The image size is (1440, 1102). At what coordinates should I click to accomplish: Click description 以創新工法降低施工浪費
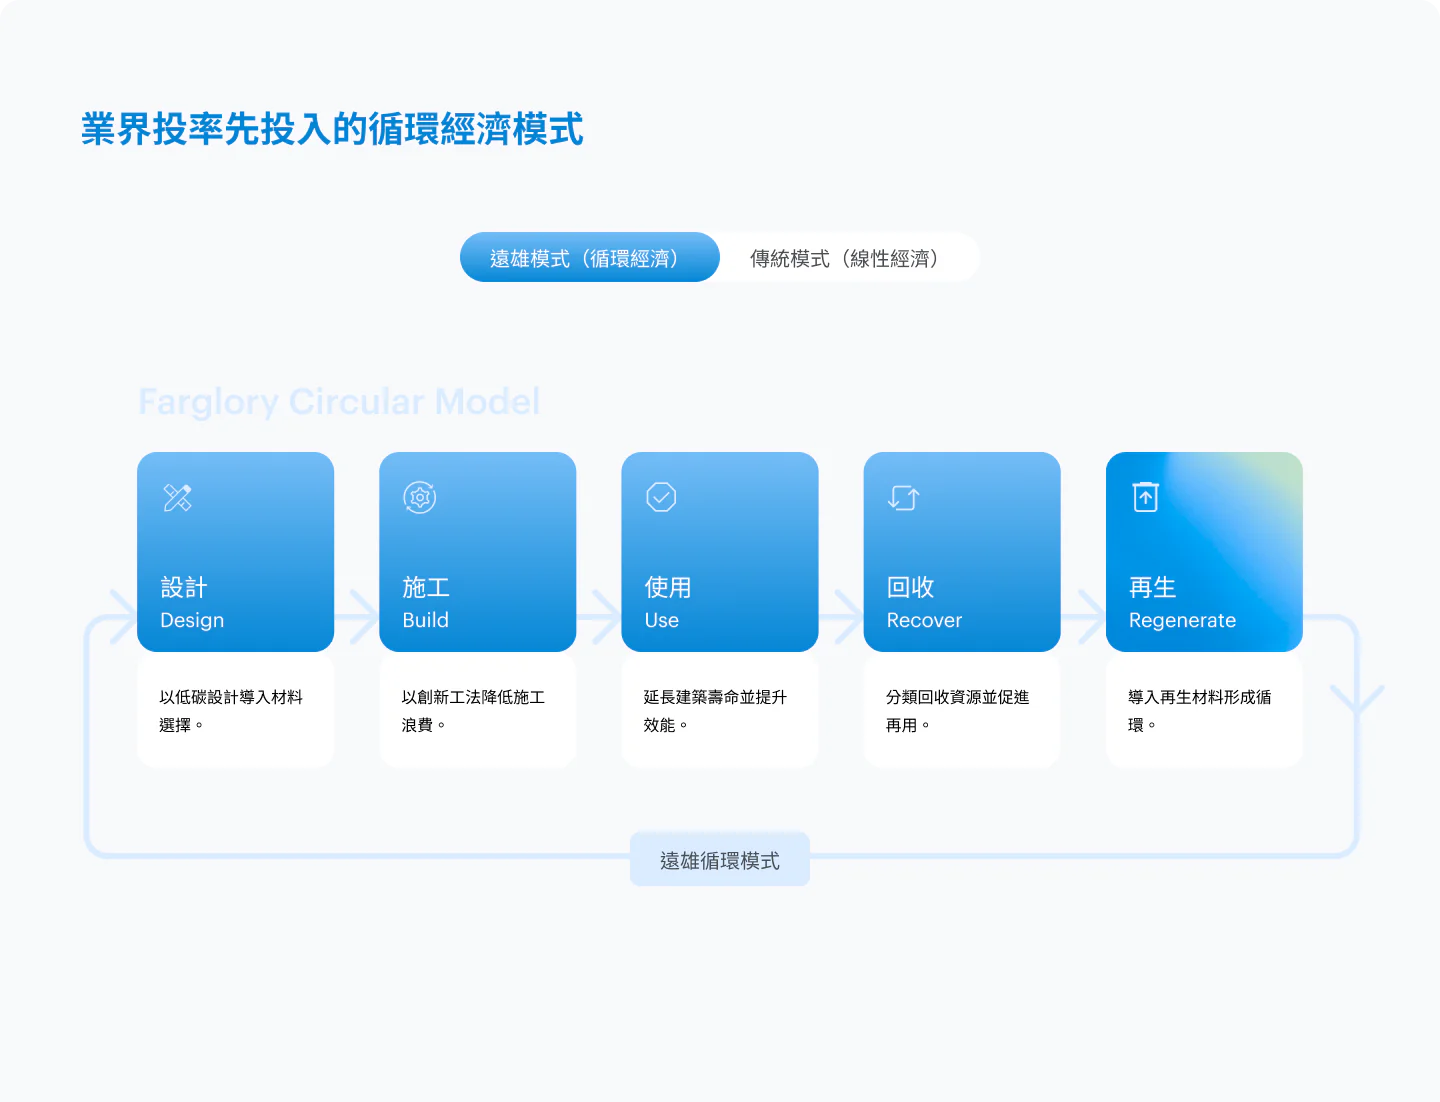[x=473, y=711]
